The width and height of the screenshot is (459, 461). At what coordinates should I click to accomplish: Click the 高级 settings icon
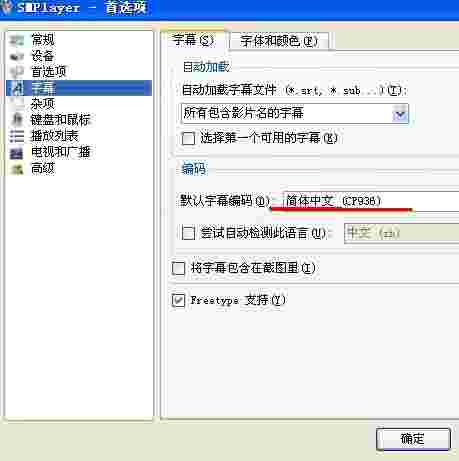tap(16, 169)
